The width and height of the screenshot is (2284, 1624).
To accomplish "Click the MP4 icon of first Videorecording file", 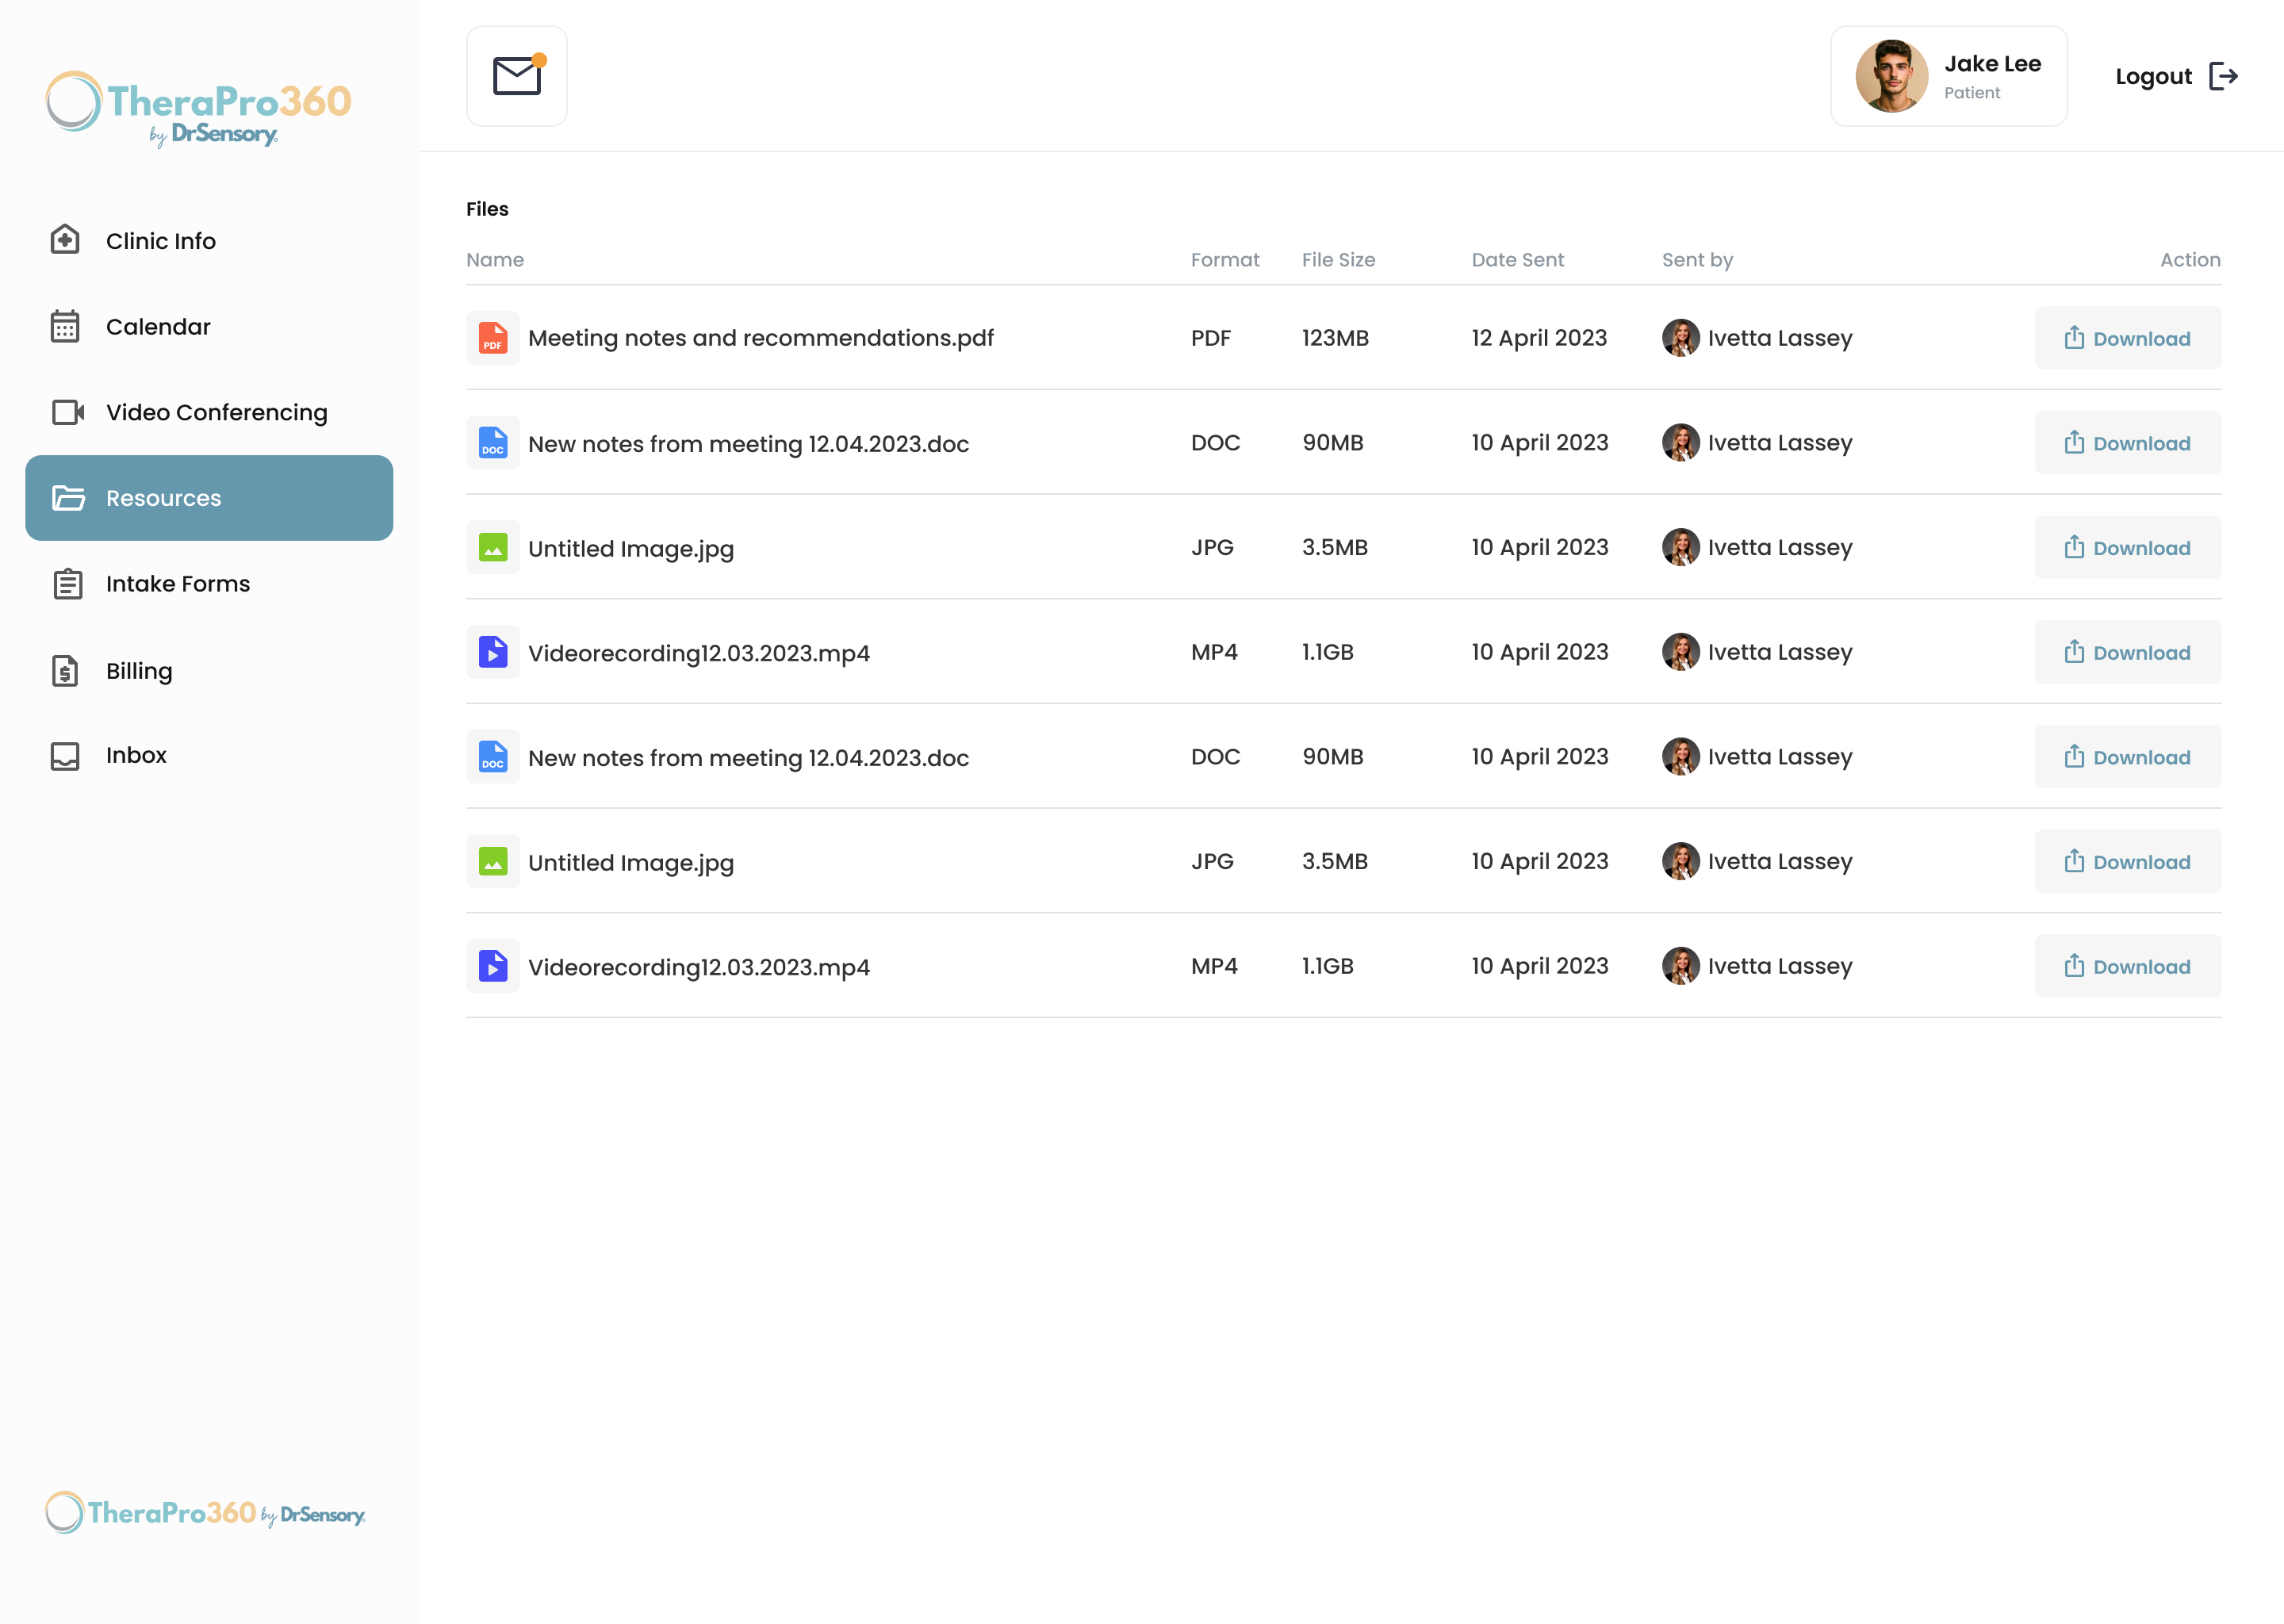I will 493,652.
